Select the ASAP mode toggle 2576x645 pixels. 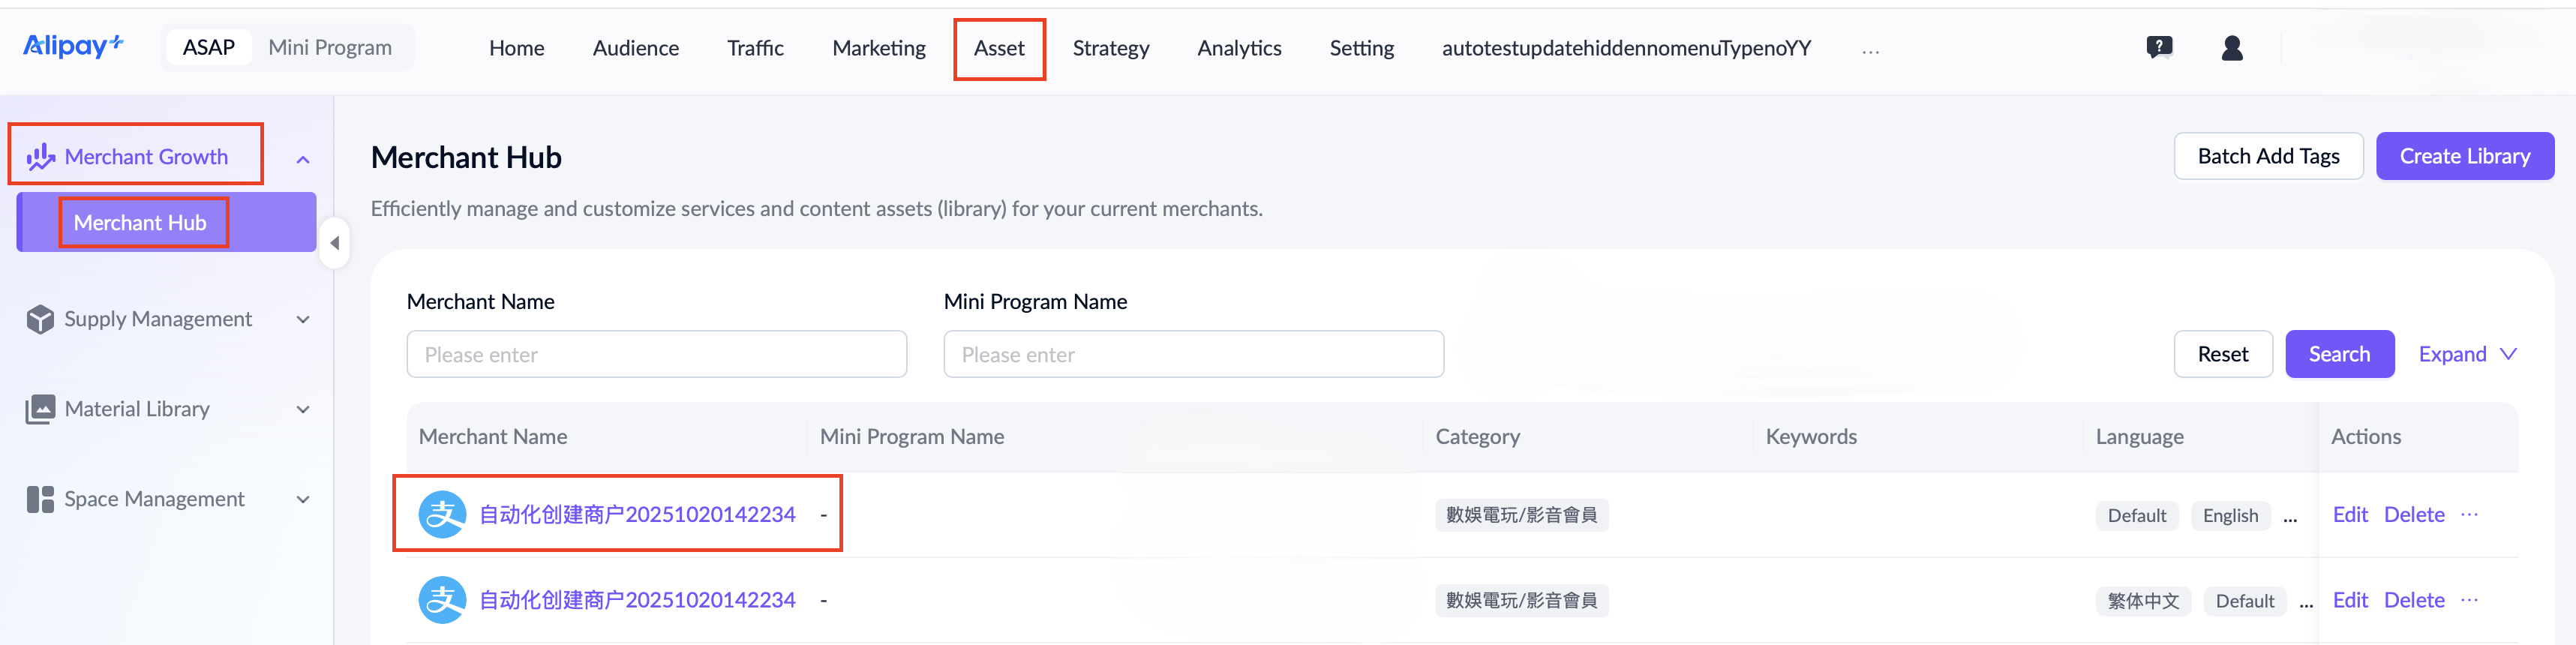click(208, 48)
